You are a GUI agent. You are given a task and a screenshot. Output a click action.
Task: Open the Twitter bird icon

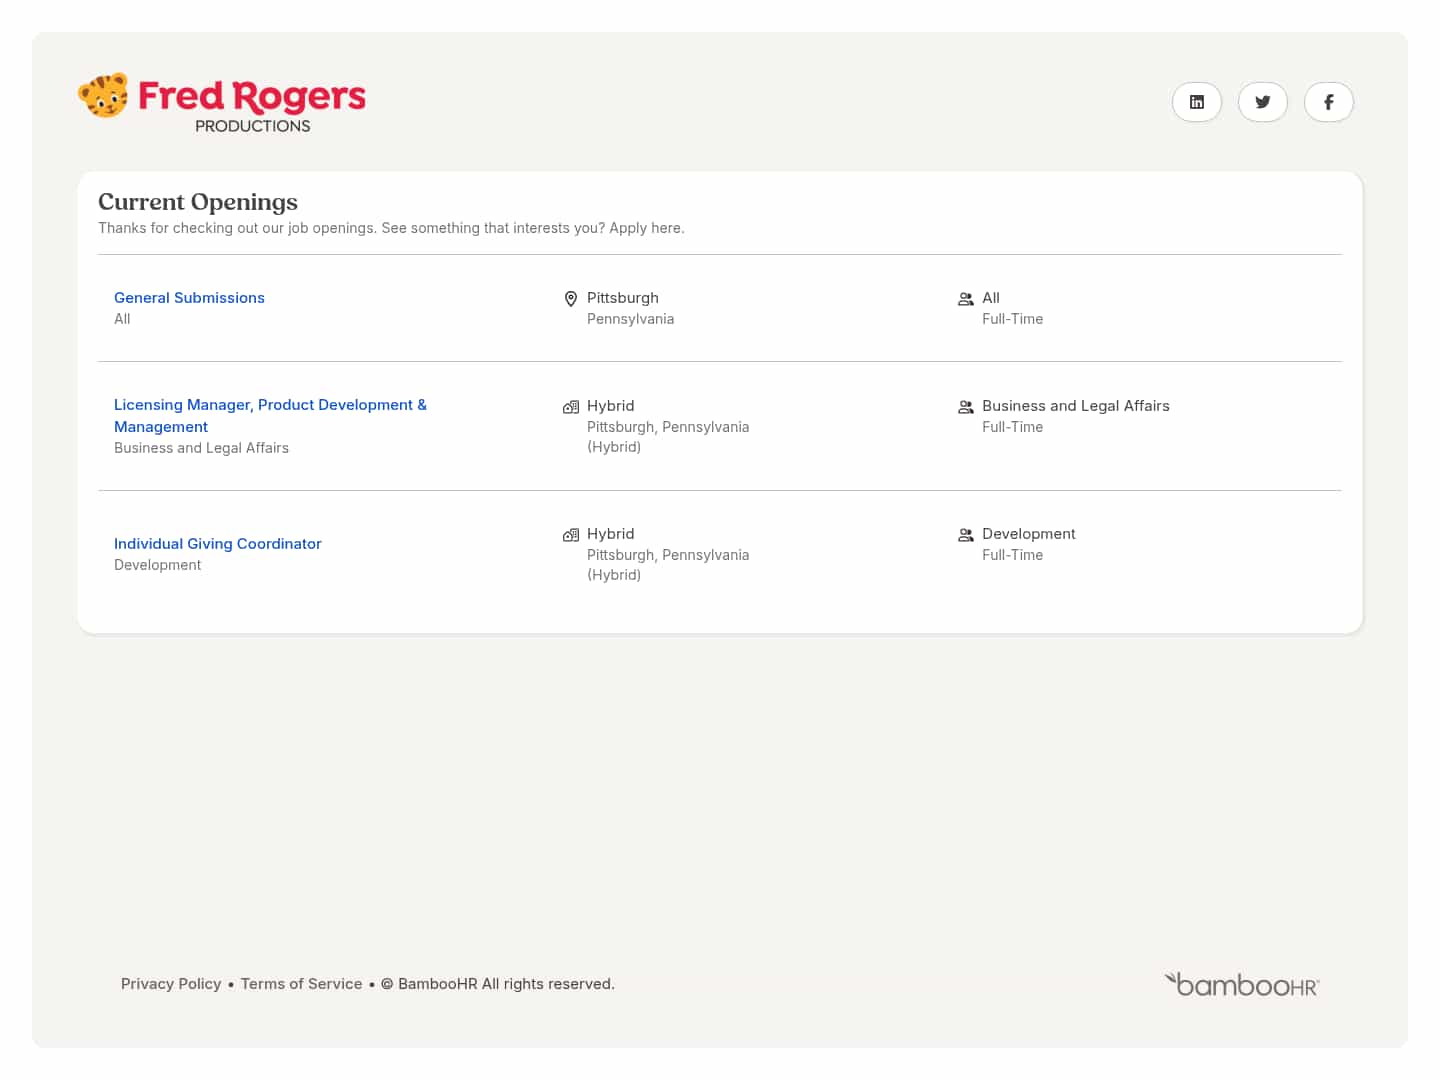click(1262, 102)
